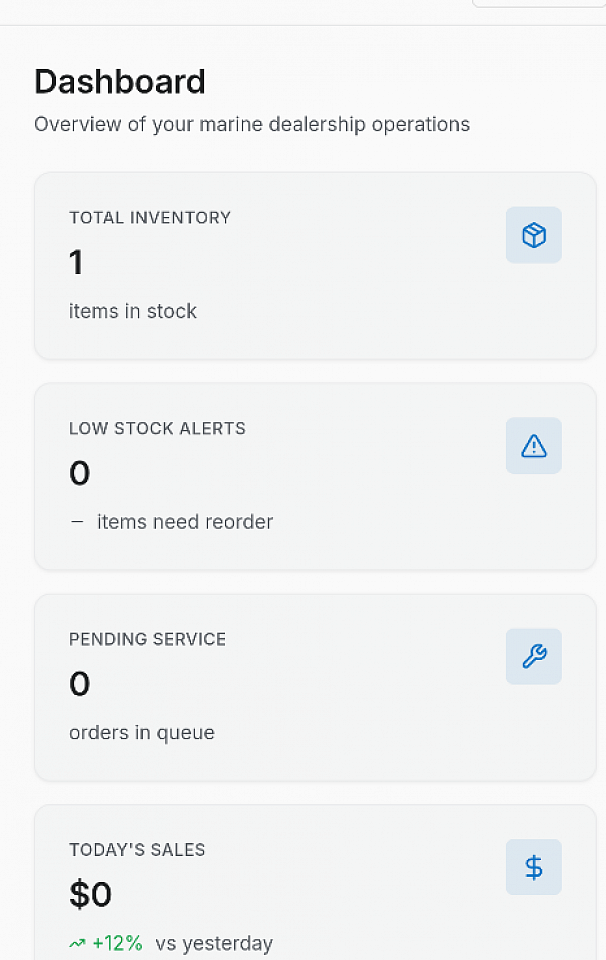Screen dimensions: 606x960
Task: Click the $0 sales amount
Action: [90, 894]
